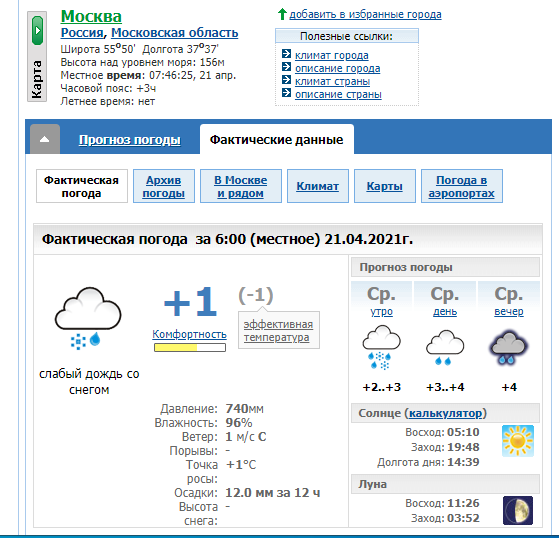559x538 pixels.
Task: Click the day length value 14:39
Action: coord(463,462)
